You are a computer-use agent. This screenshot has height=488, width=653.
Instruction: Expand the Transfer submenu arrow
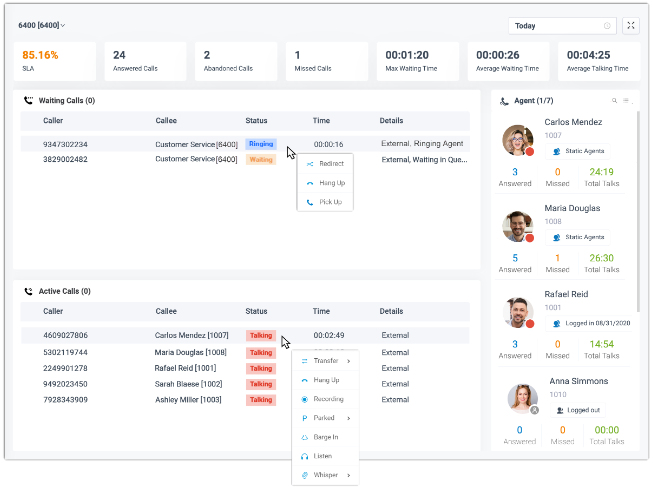point(349,361)
